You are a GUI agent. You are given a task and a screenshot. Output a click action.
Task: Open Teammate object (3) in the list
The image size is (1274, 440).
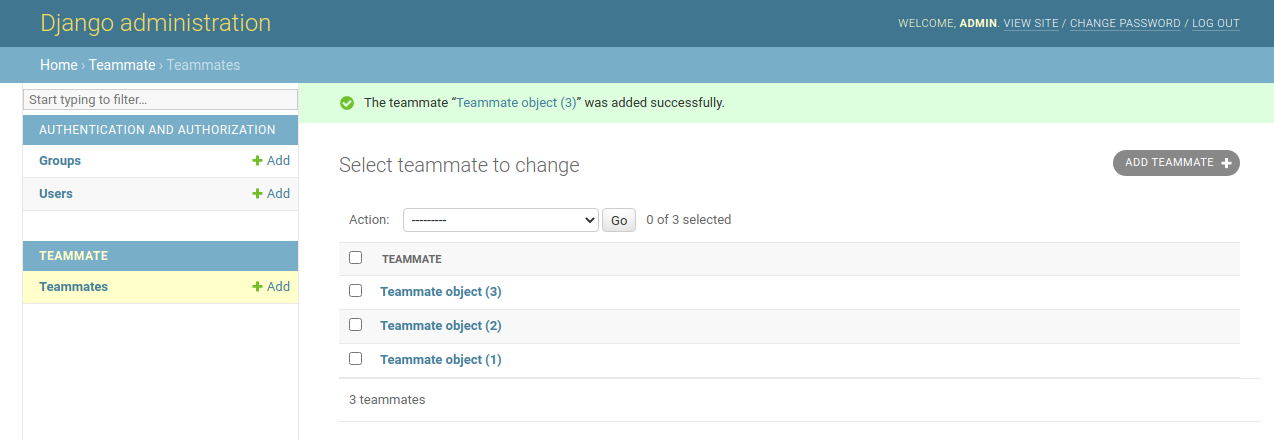(440, 292)
